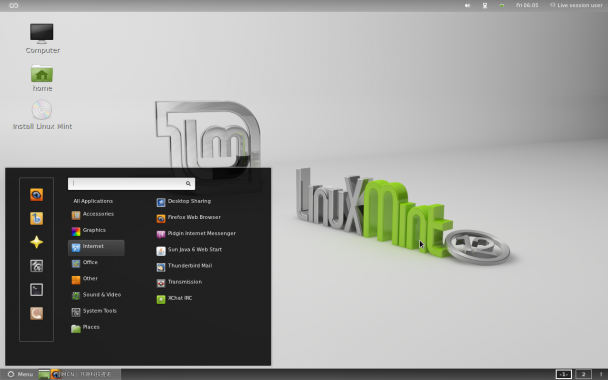Launch Sun Java 6 Web Start
Image resolution: width=608 pixels, height=380 pixels.
(189, 250)
